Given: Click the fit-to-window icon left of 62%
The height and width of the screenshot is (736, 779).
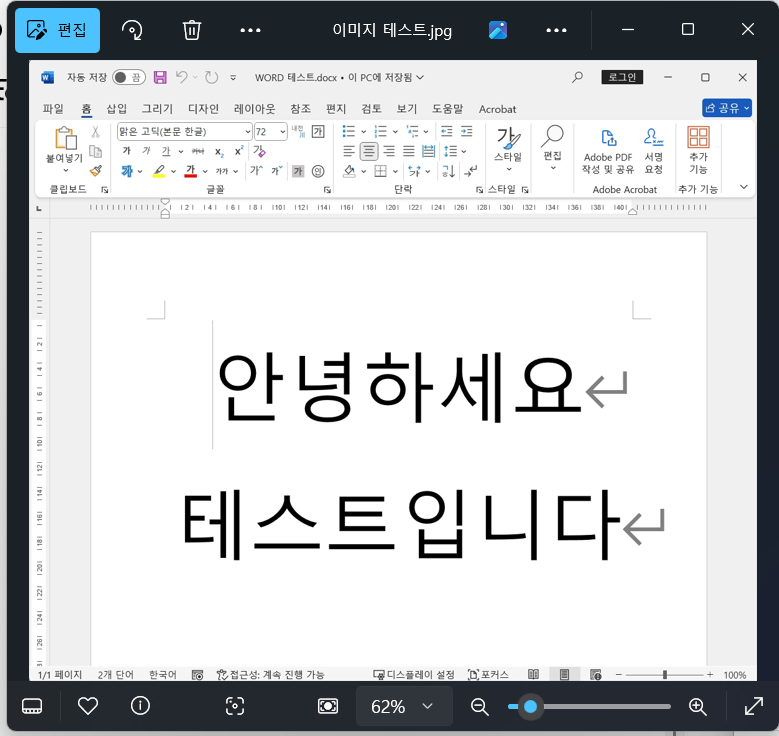Looking at the screenshot, I should pos(328,706).
